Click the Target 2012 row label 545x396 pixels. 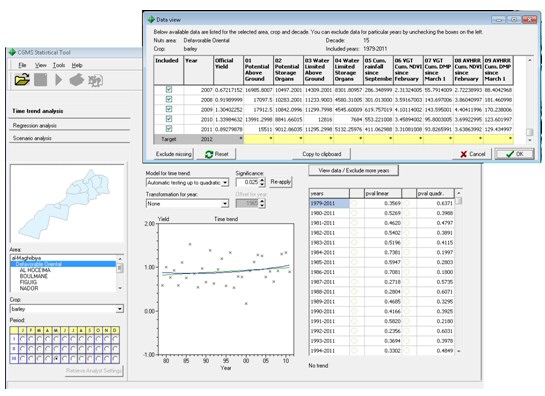point(198,139)
